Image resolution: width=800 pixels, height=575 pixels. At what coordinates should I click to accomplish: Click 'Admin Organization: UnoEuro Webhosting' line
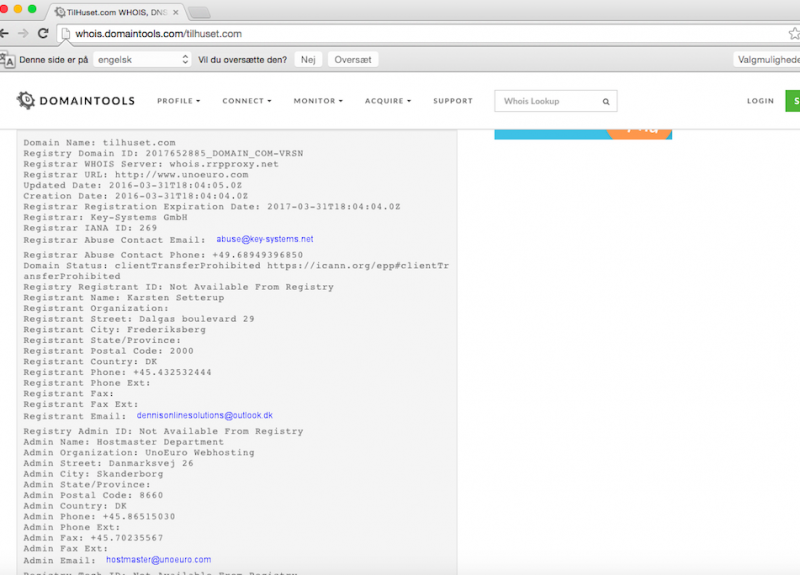pos(139,453)
